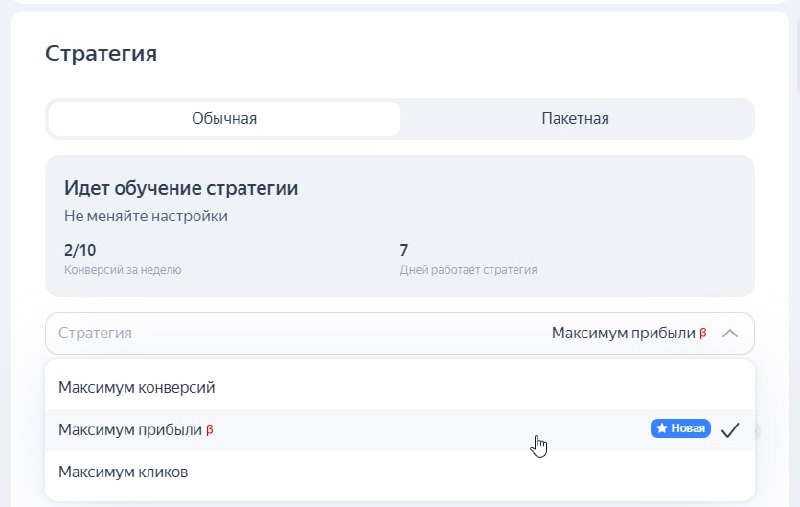The width and height of the screenshot is (800, 507).
Task: Switch to the Обычная strategy tab
Action: [x=224, y=119]
